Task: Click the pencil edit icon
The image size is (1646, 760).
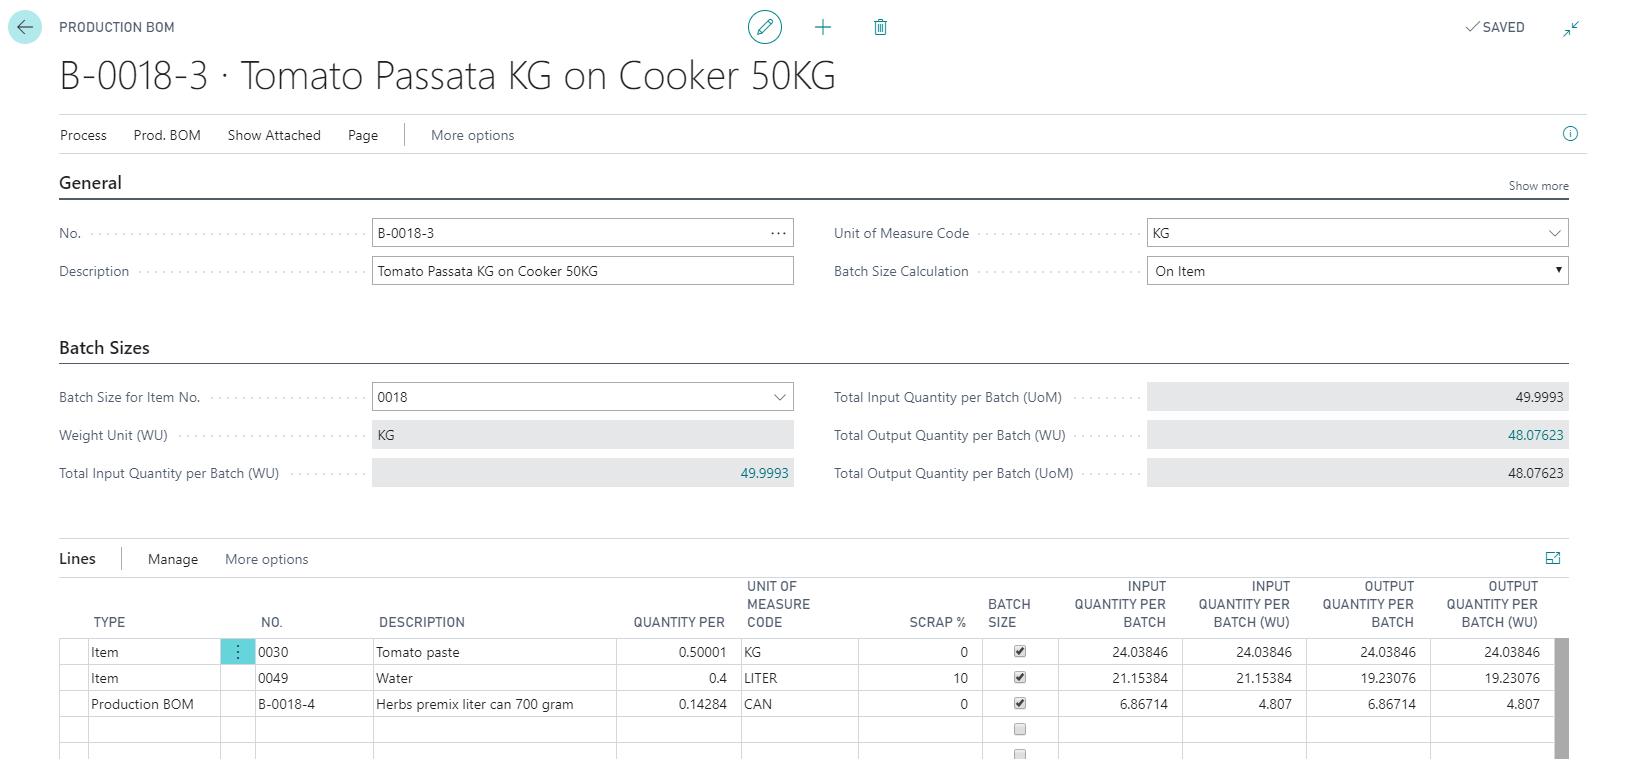Action: (x=765, y=27)
